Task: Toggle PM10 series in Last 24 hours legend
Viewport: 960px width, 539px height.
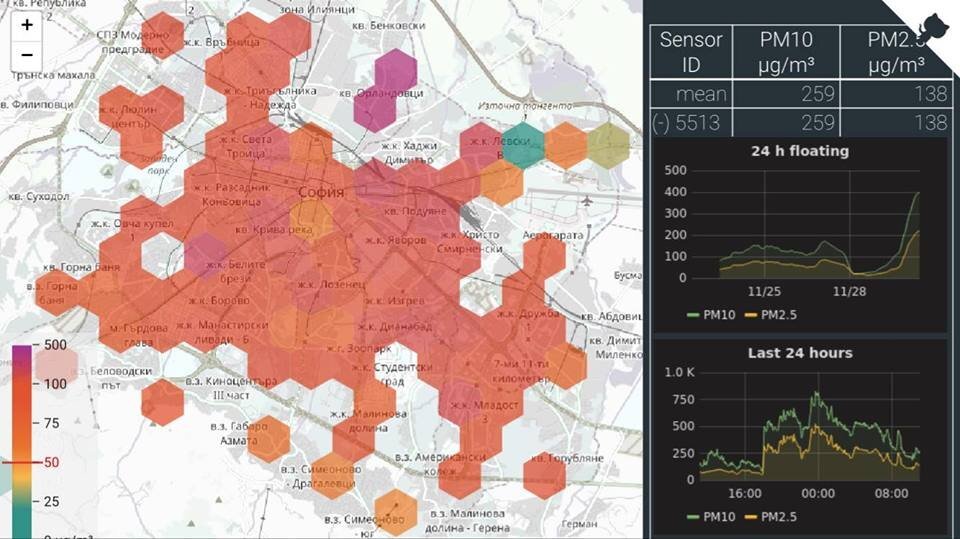Action: tap(711, 517)
